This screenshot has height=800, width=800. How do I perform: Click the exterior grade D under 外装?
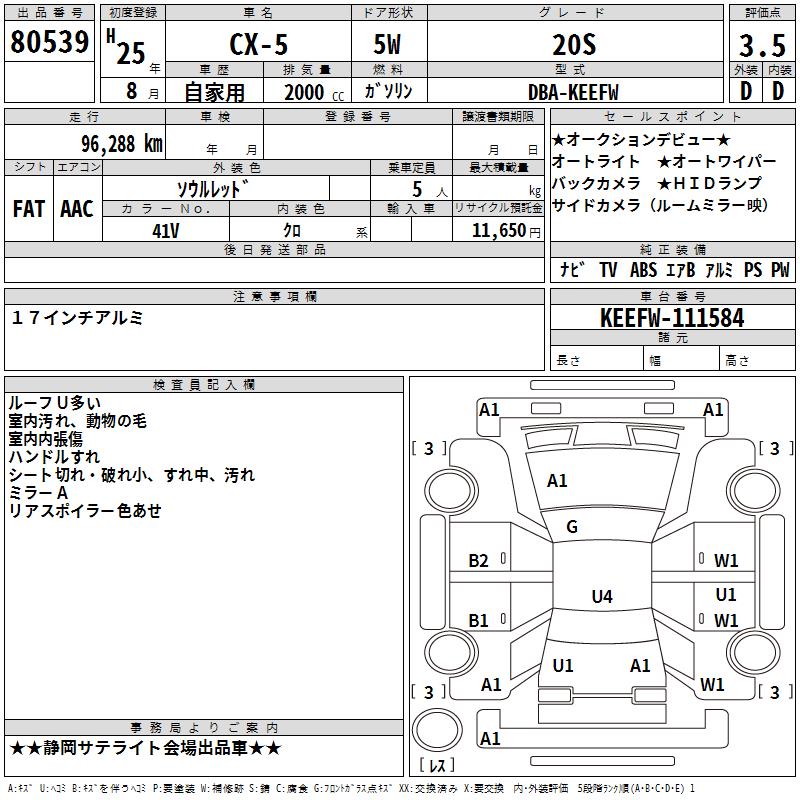point(746,91)
